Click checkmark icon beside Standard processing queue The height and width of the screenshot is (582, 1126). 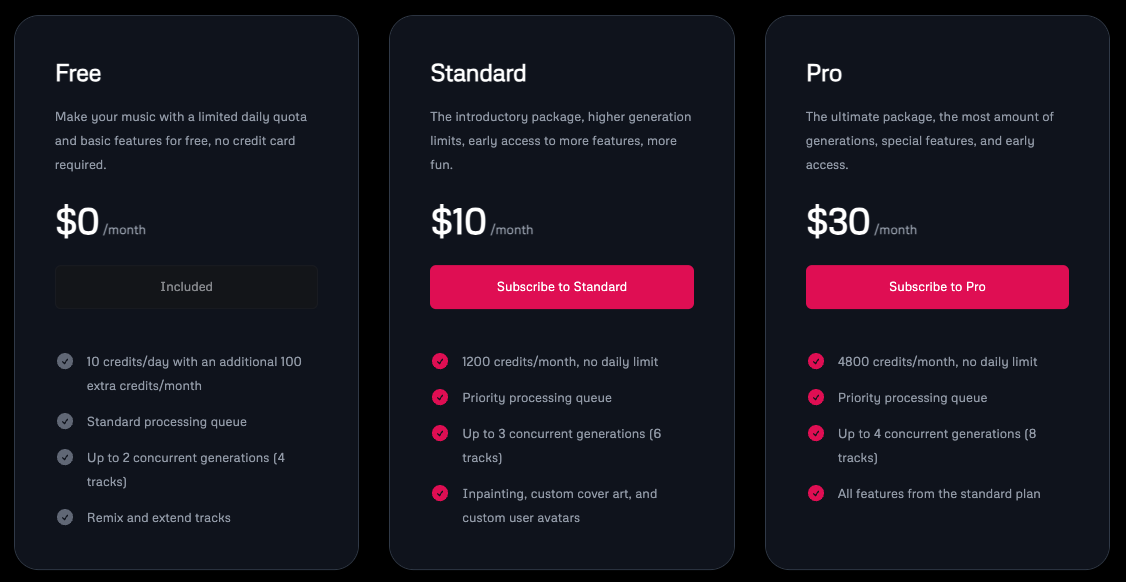point(65,421)
